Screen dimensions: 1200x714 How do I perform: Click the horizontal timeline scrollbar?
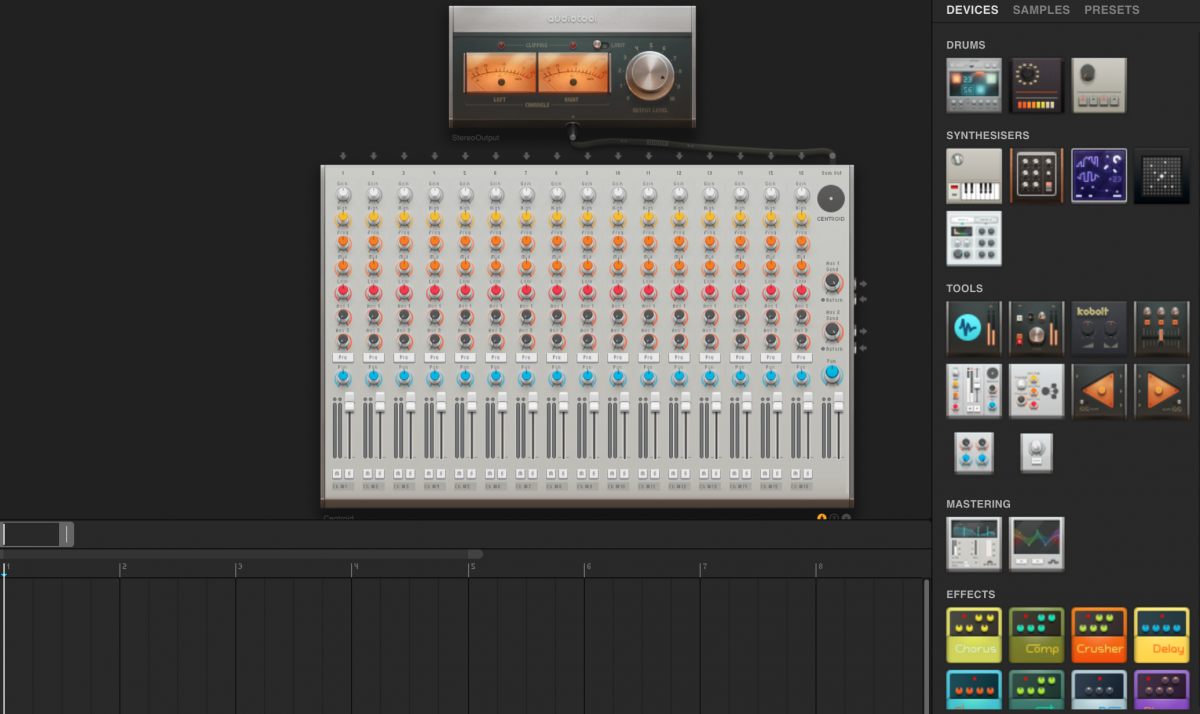[241, 553]
